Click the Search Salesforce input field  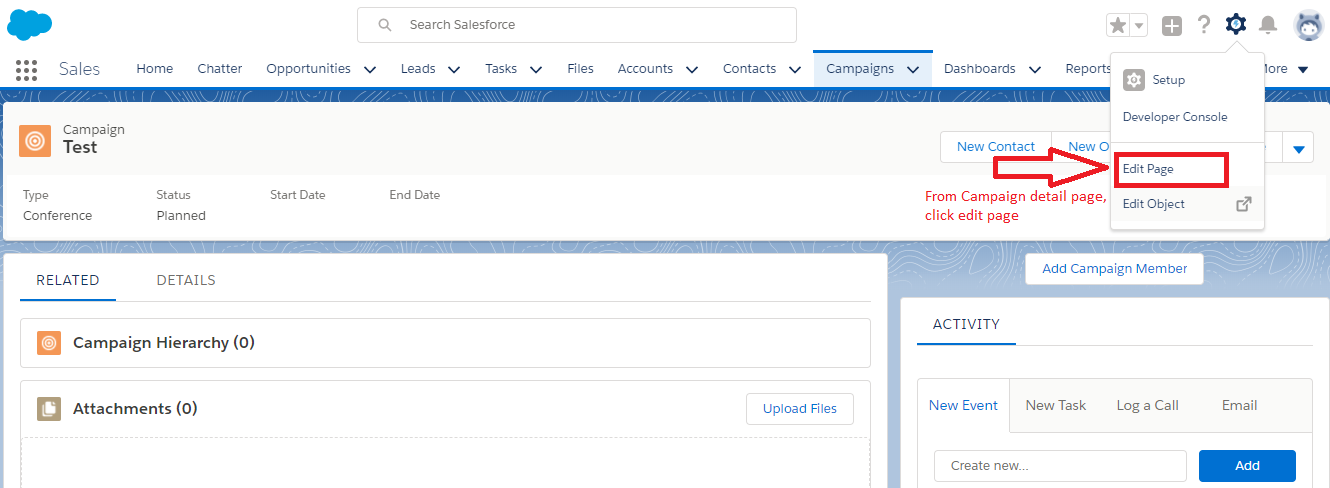tap(590, 25)
